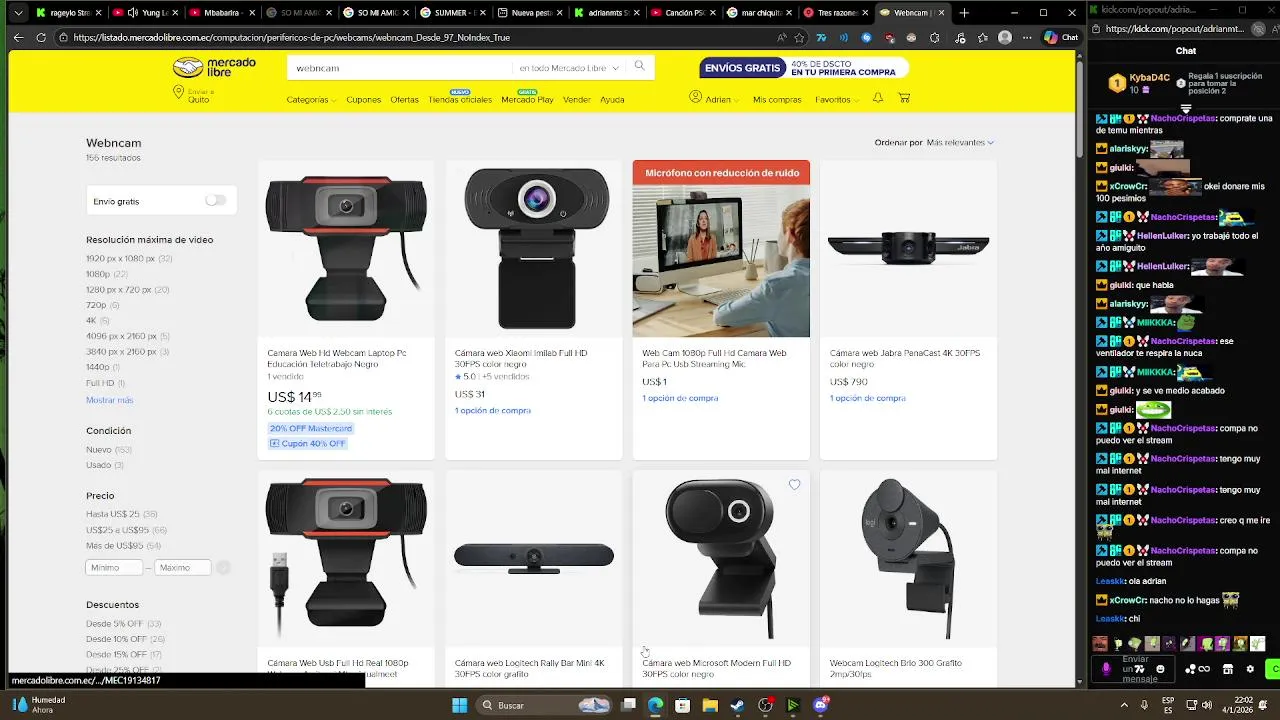The width and height of the screenshot is (1280, 720).
Task: Filter by Usado condition
Action: (x=105, y=465)
